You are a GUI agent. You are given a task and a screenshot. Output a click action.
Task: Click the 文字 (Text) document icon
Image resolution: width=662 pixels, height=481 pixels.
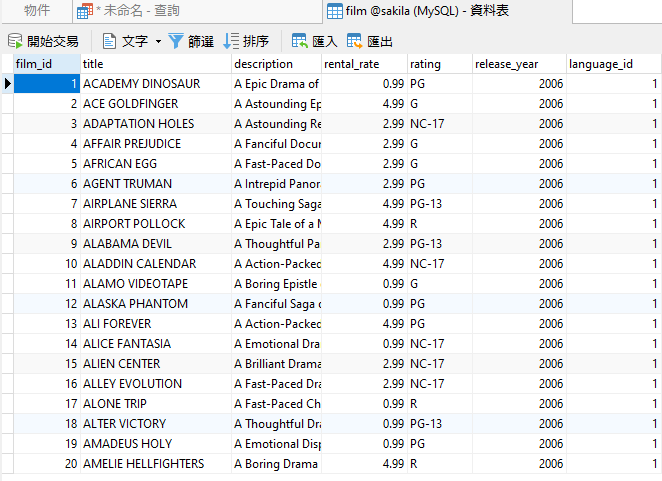click(110, 41)
